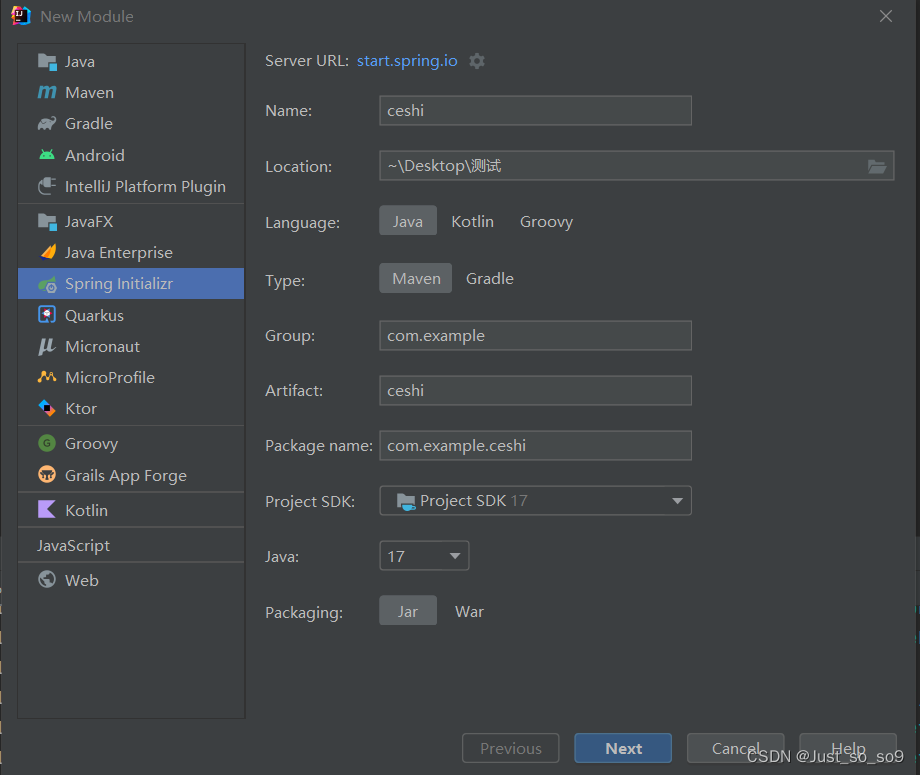The image size is (920, 775).
Task: Choose Gradle as project type
Action: tap(490, 279)
